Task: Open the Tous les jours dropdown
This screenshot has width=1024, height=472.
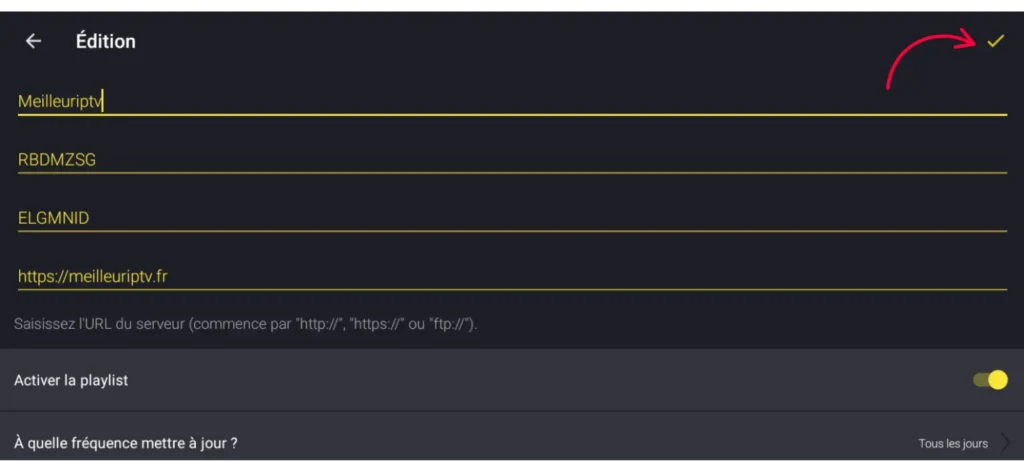Action: coord(953,443)
